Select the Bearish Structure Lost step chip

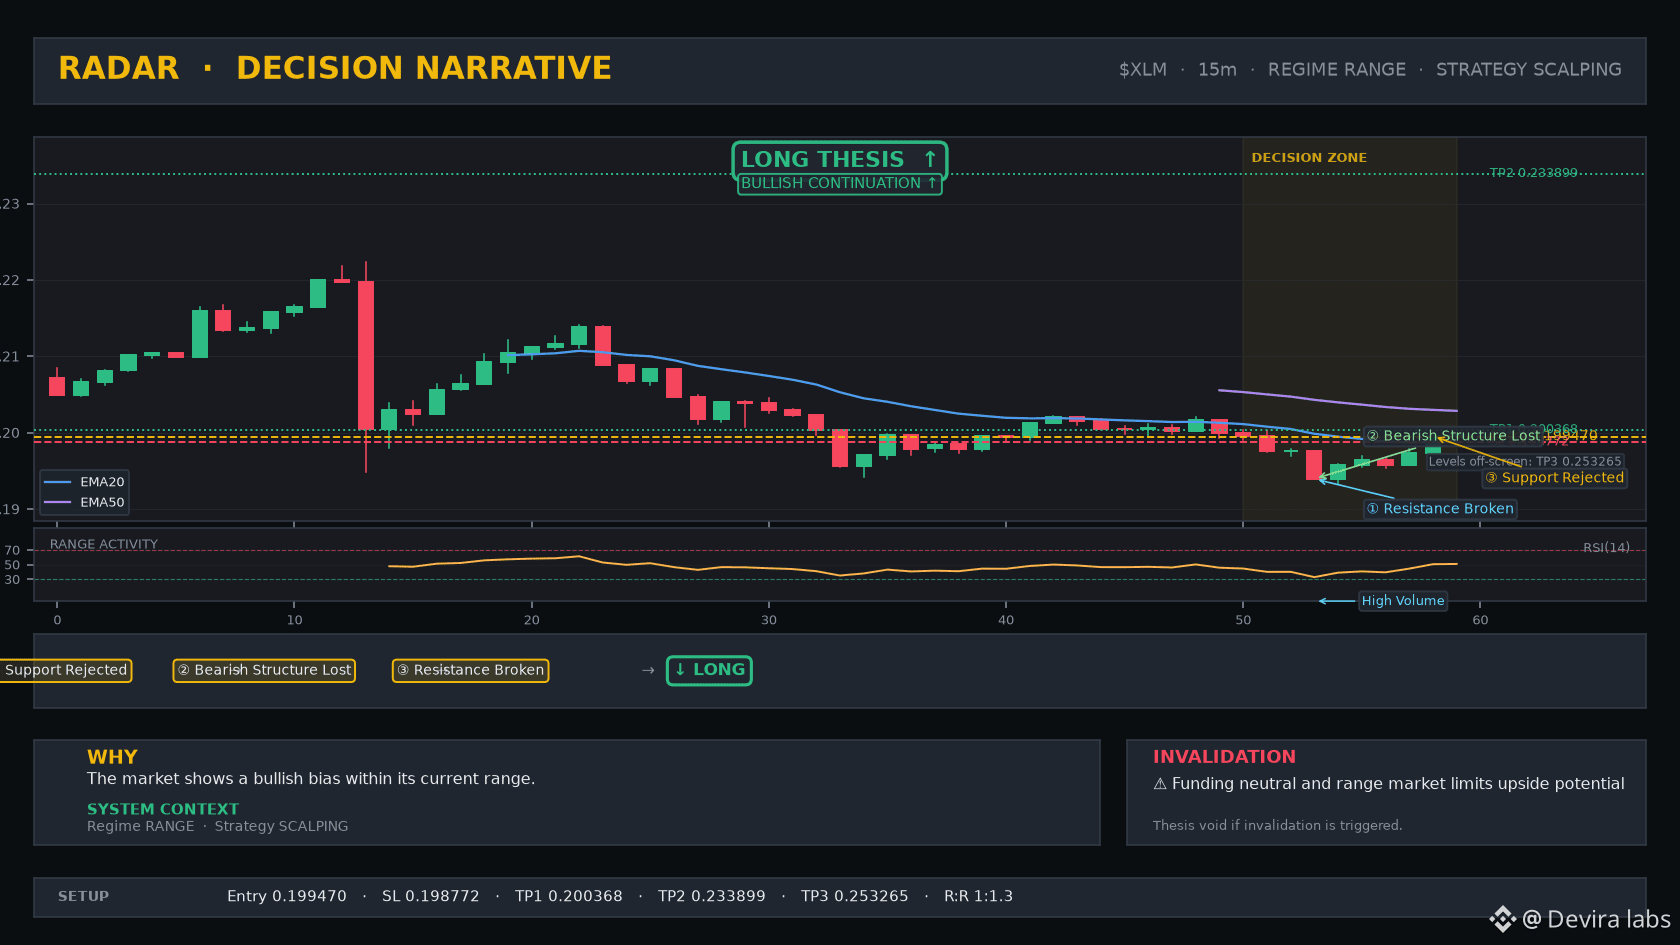265,670
